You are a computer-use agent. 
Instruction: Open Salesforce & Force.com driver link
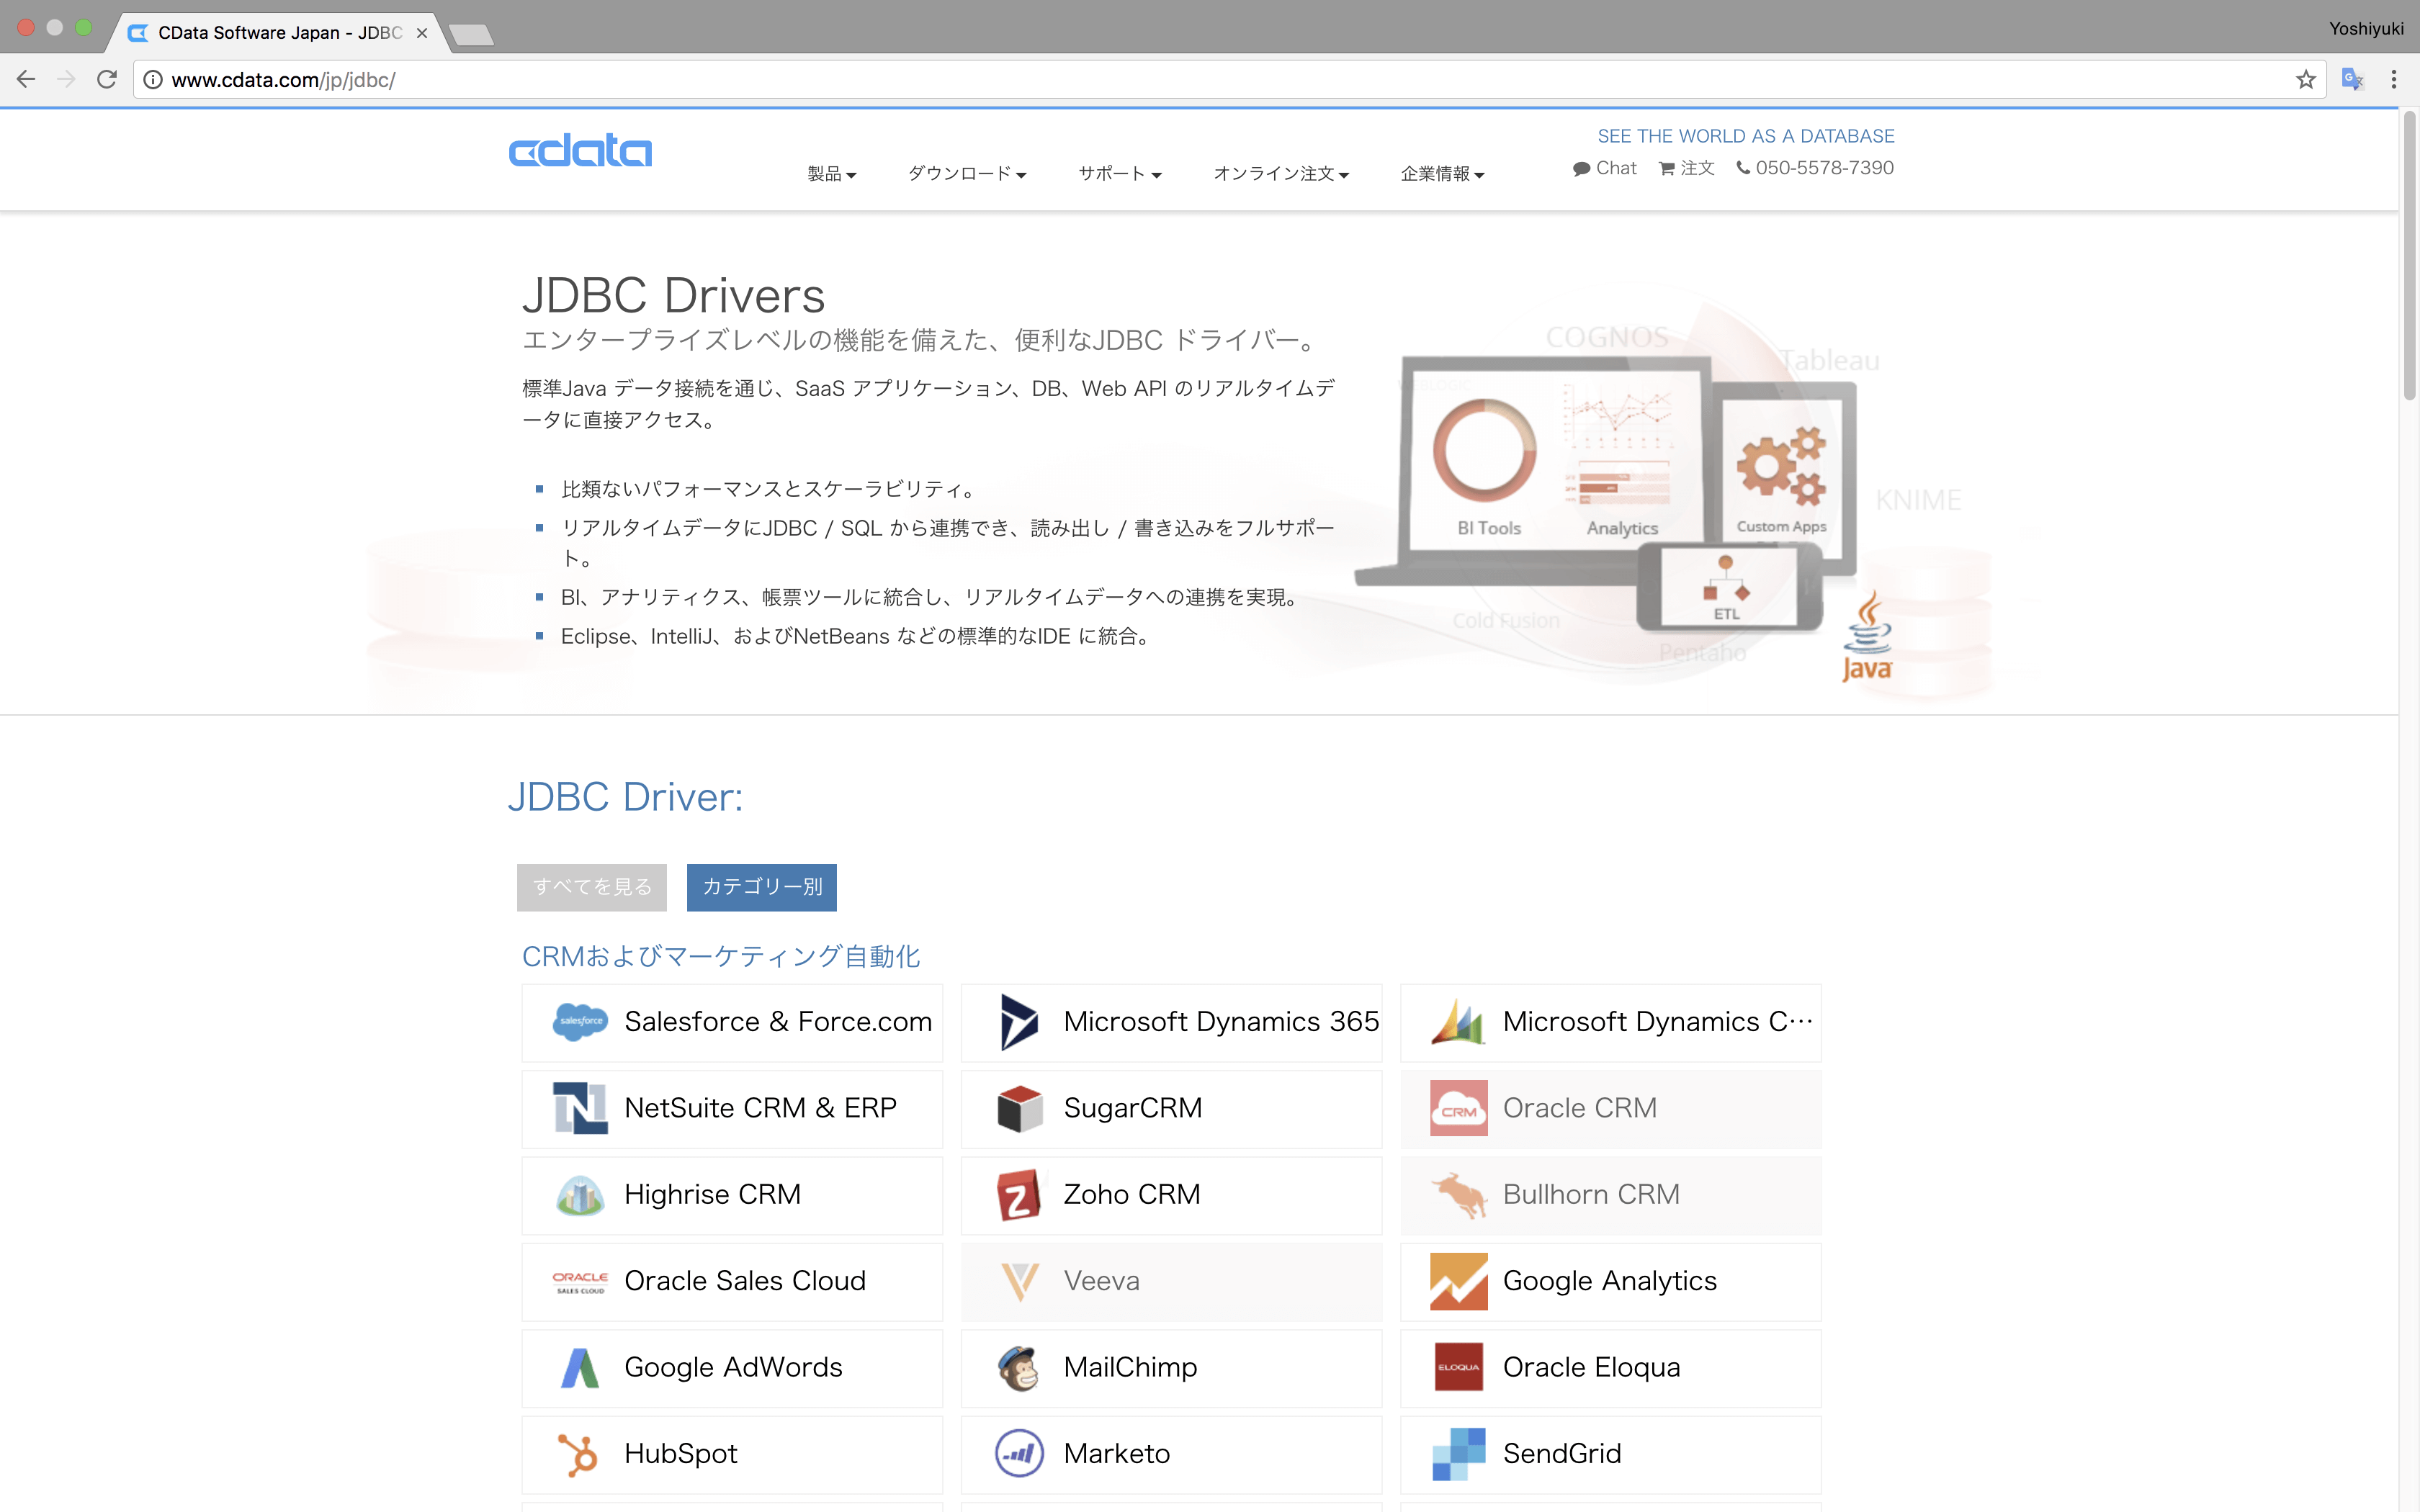pyautogui.click(x=732, y=1022)
